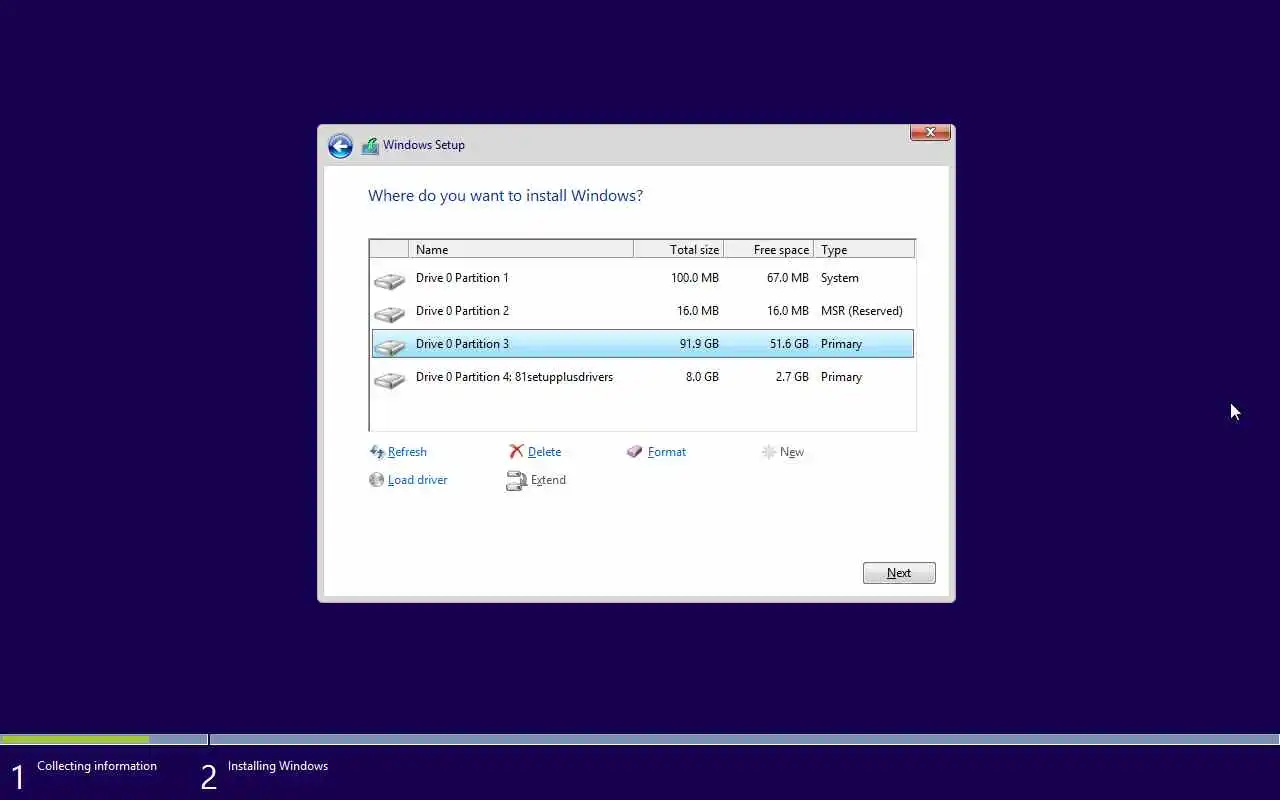The height and width of the screenshot is (800, 1280).
Task: Click the Windows Setup title icon
Action: [370, 146]
